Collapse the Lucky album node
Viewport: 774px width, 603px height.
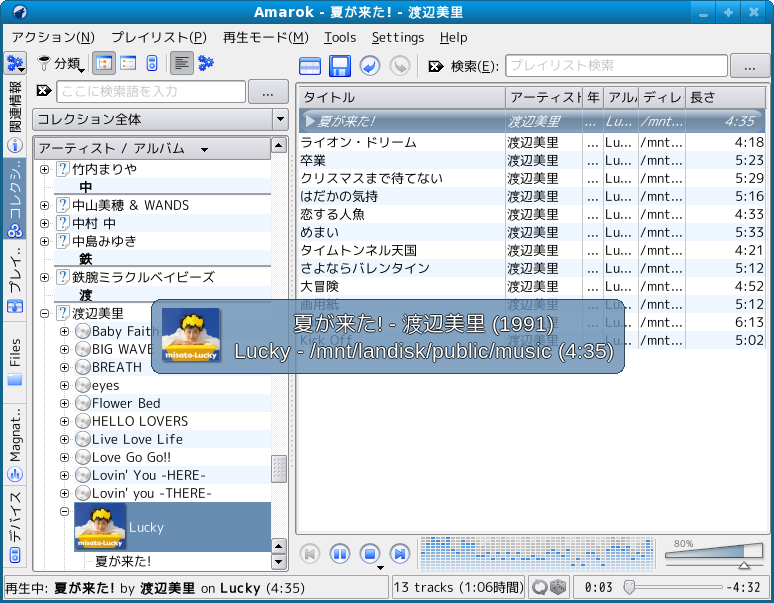(x=64, y=511)
